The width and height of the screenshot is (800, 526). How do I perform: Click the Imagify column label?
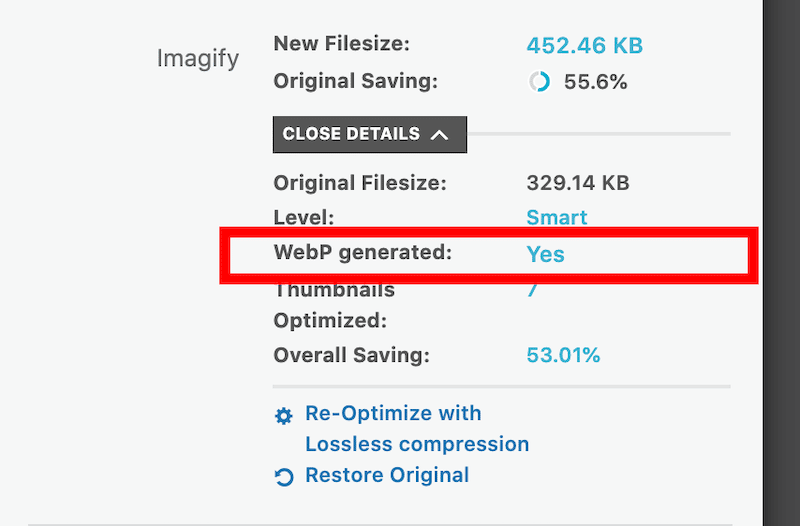198,58
